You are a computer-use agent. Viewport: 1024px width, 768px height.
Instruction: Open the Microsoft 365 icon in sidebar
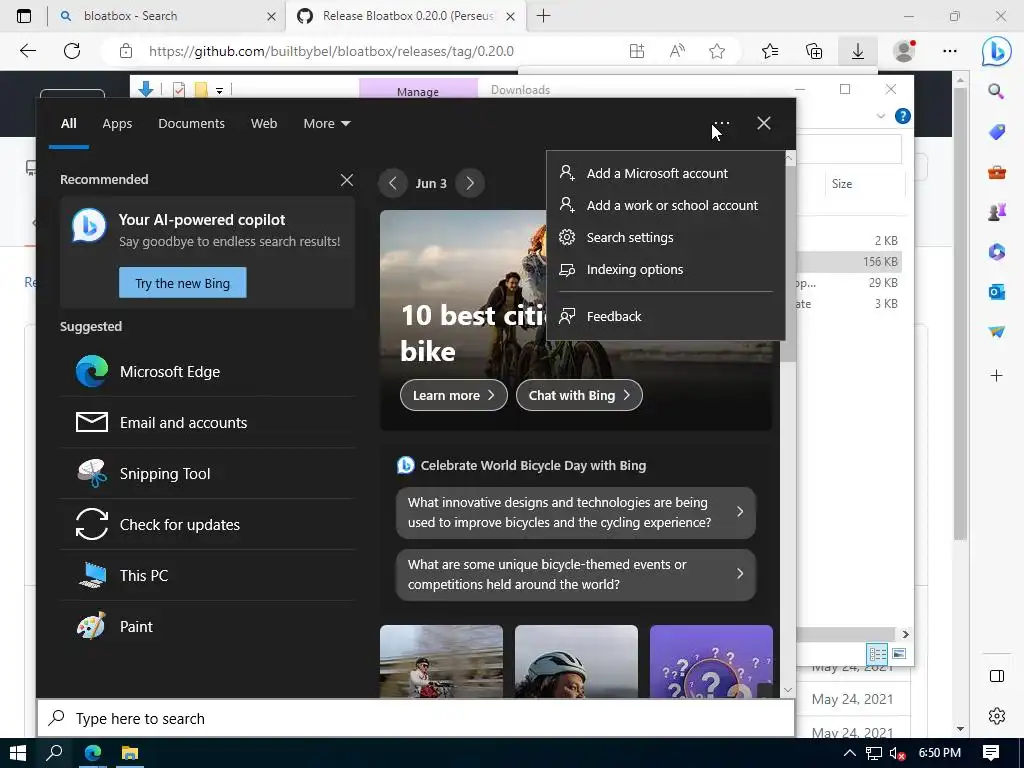pos(996,252)
